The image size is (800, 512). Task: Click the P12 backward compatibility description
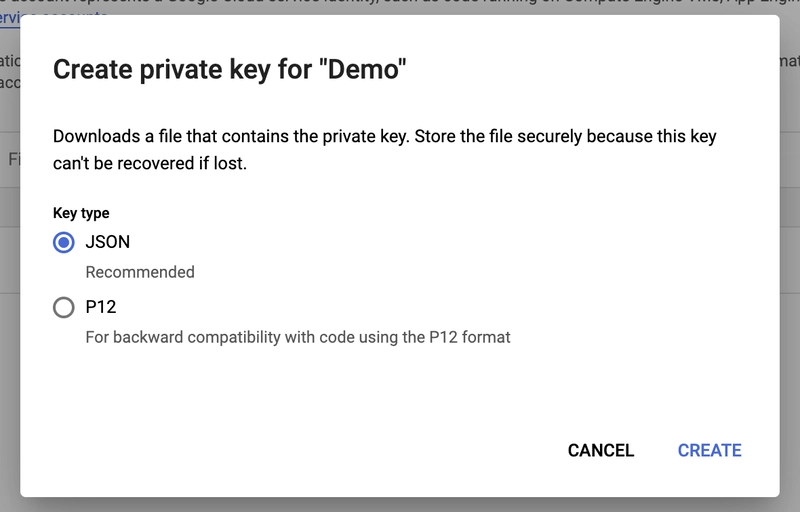[x=298, y=337]
